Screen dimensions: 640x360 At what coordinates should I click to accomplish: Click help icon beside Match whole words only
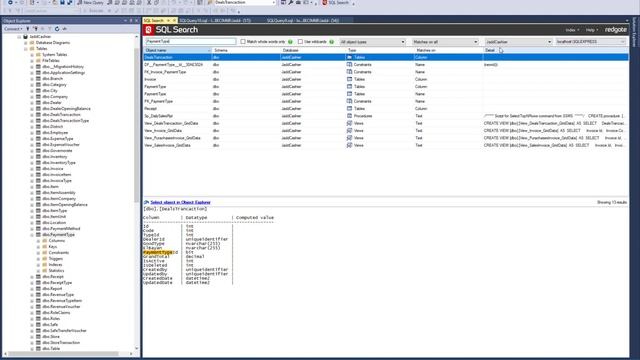pyautogui.click(x=290, y=42)
